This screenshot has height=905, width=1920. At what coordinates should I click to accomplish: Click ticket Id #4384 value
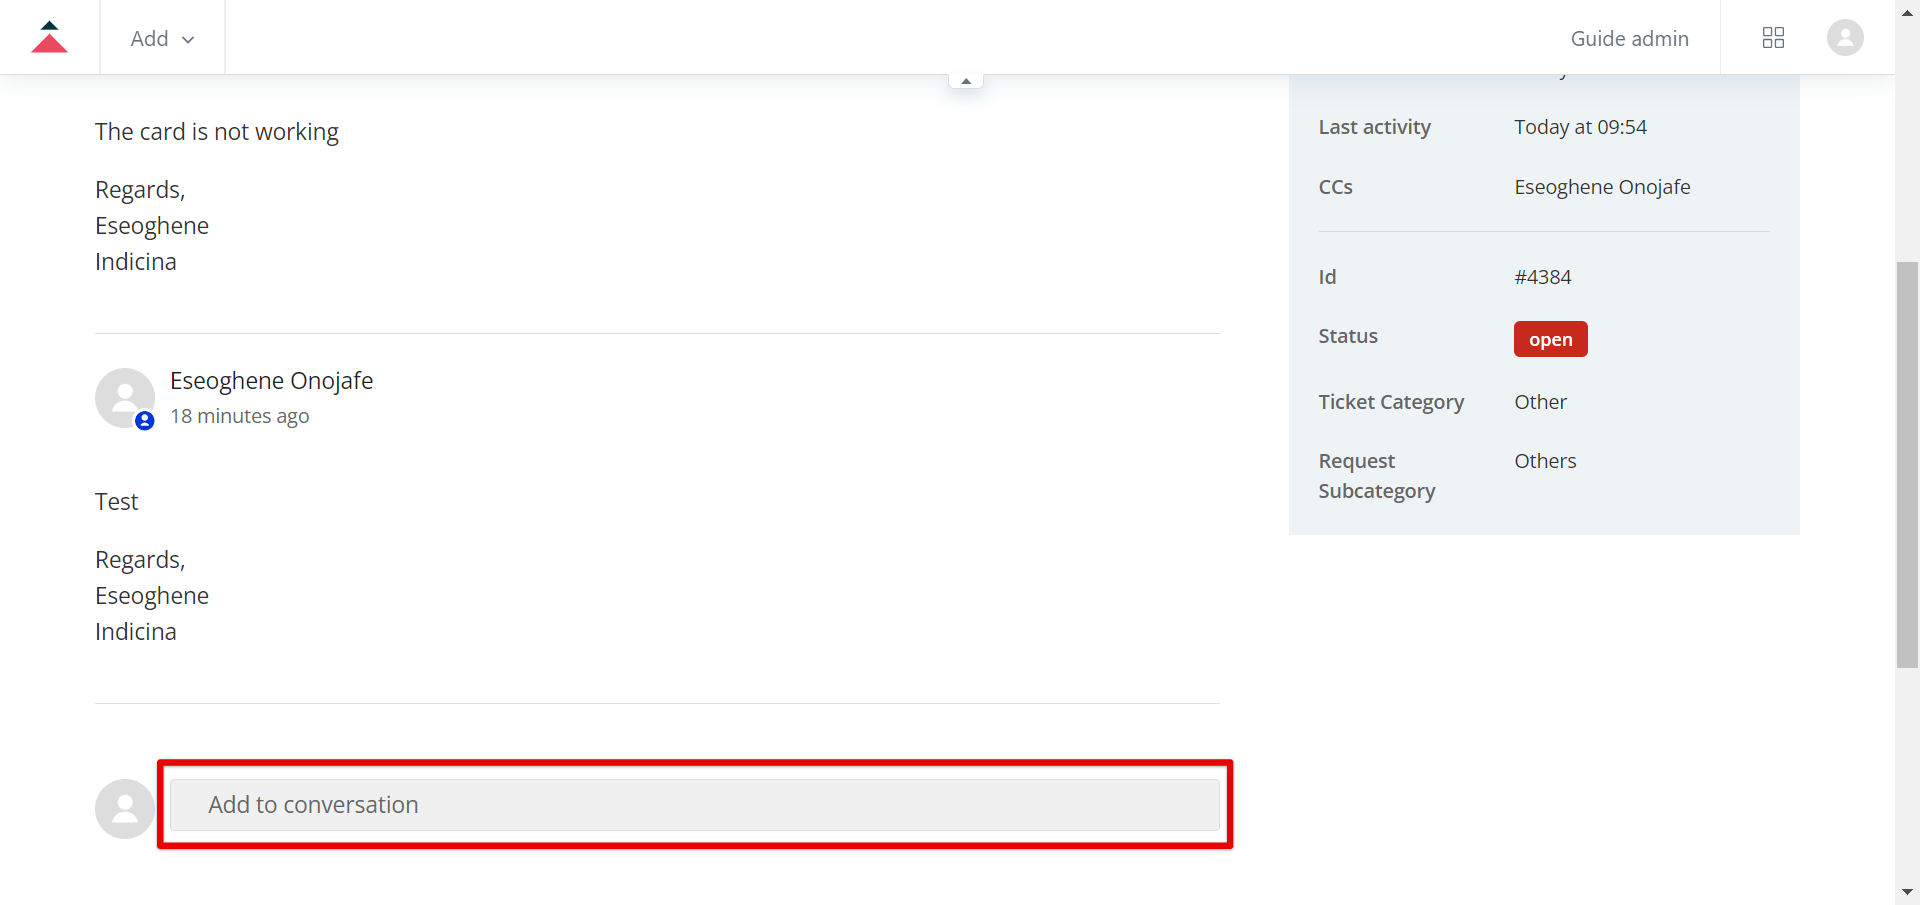[1543, 277]
